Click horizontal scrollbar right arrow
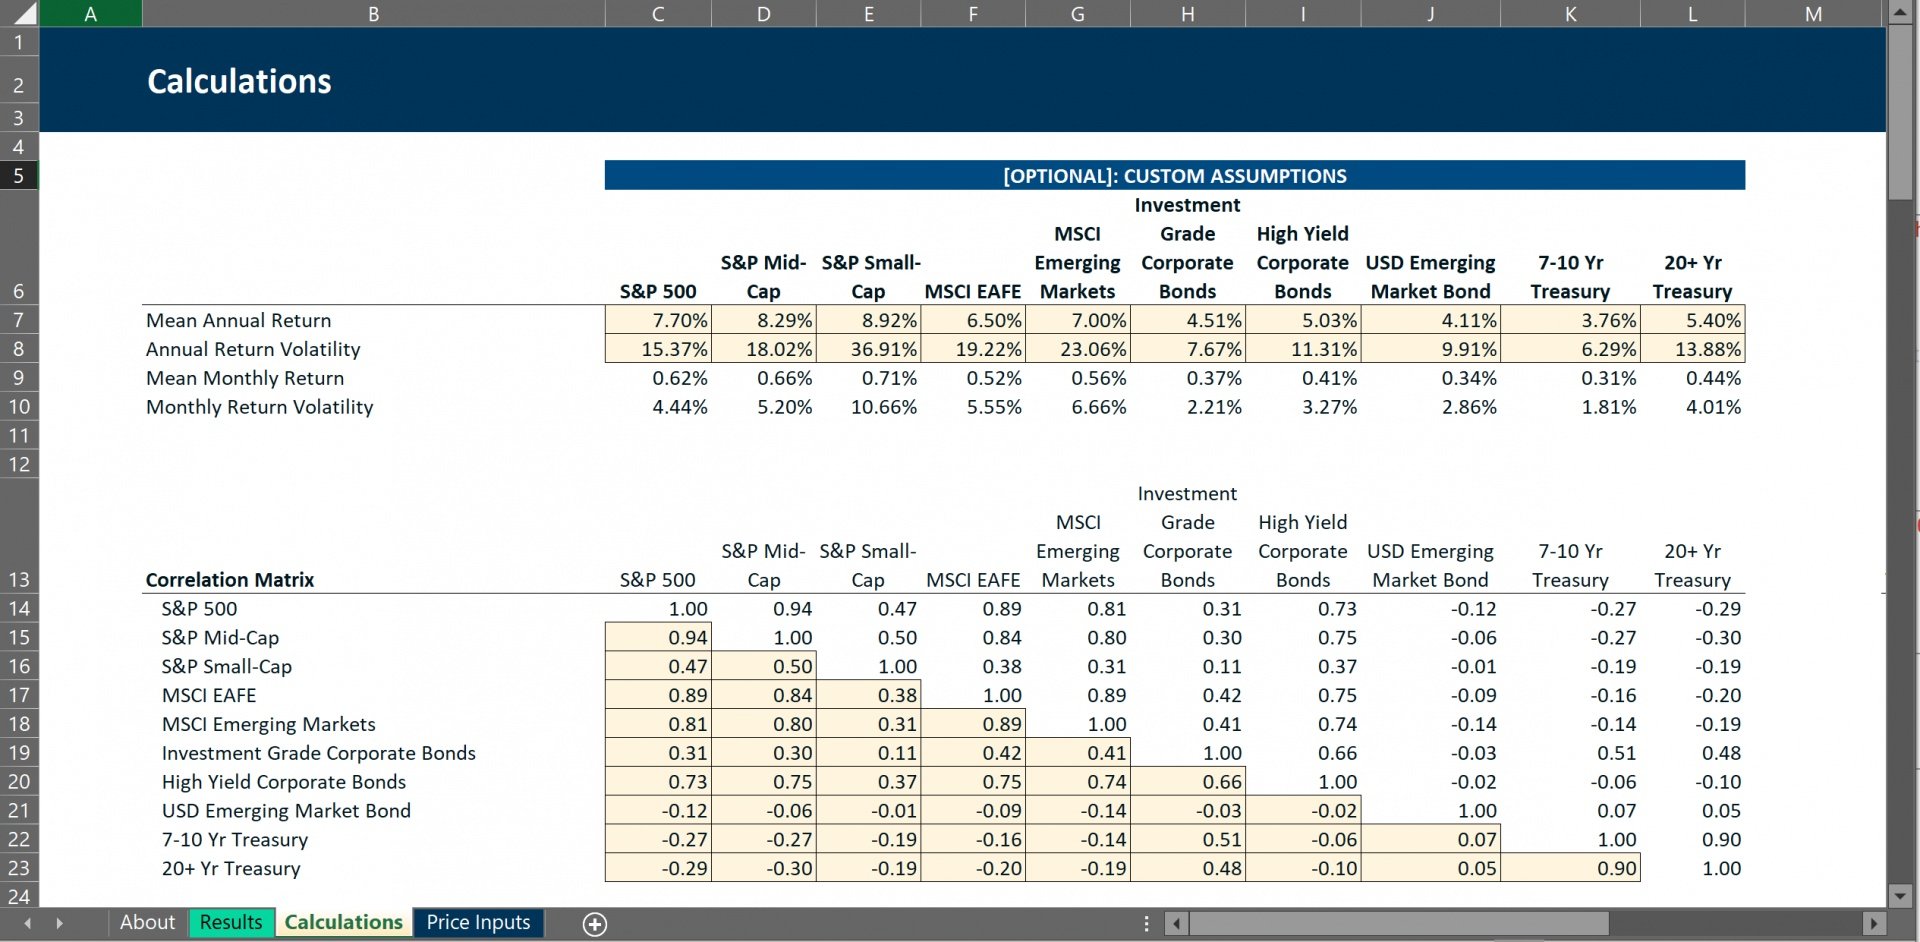Image resolution: width=1920 pixels, height=942 pixels. point(1875,924)
